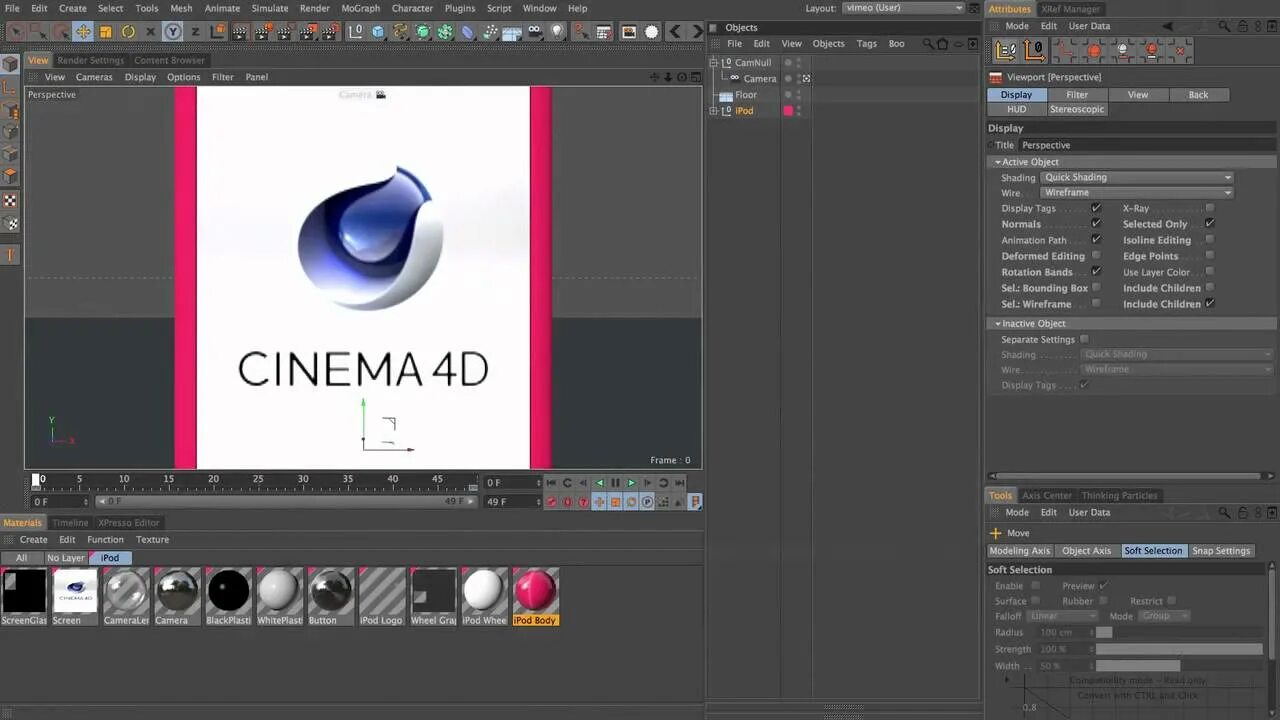Open Soft Selection Mode Group dropdown
This screenshot has height=720, width=1280.
coord(1164,616)
